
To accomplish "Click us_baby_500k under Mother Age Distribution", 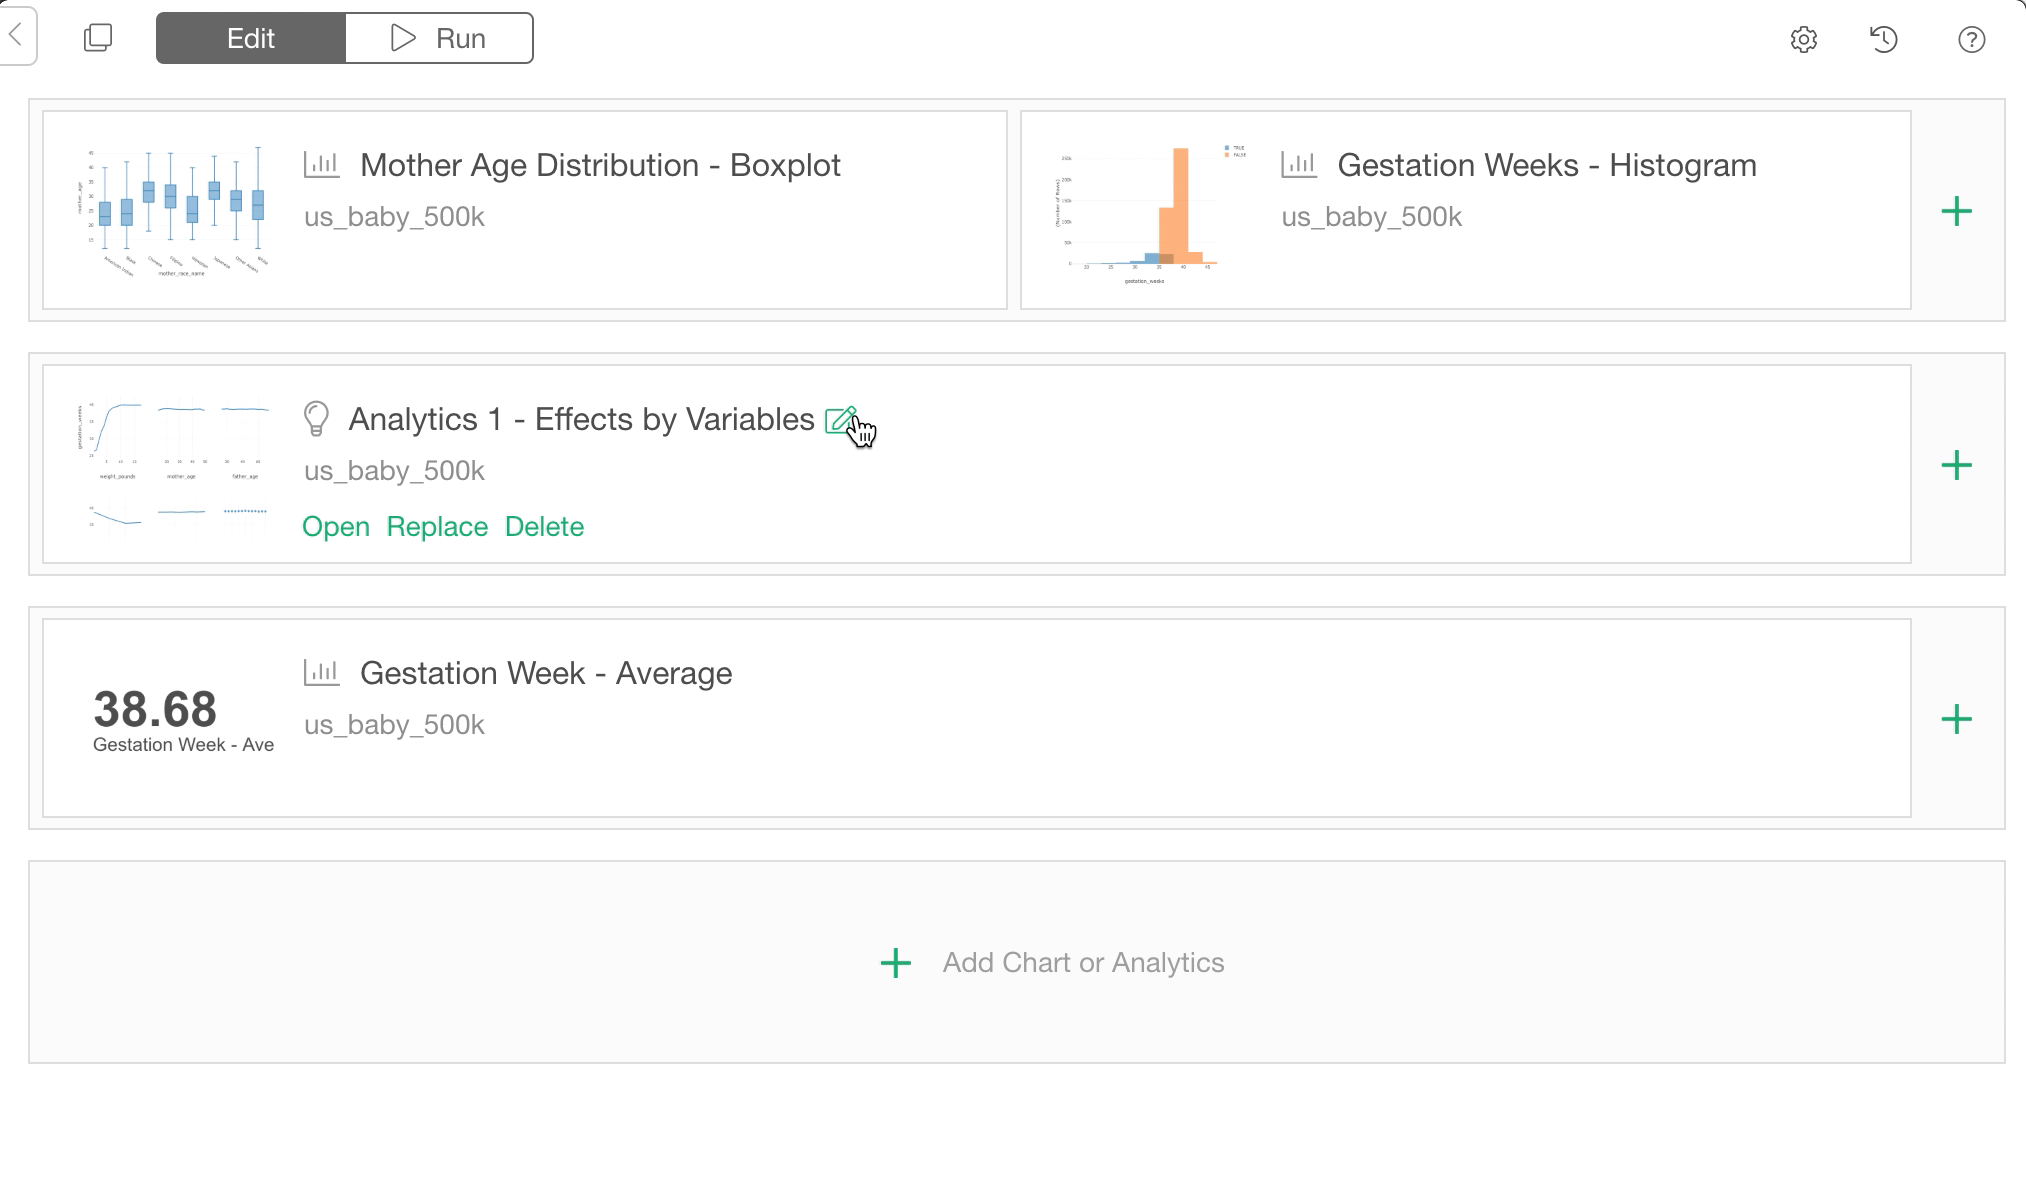I will tap(394, 217).
